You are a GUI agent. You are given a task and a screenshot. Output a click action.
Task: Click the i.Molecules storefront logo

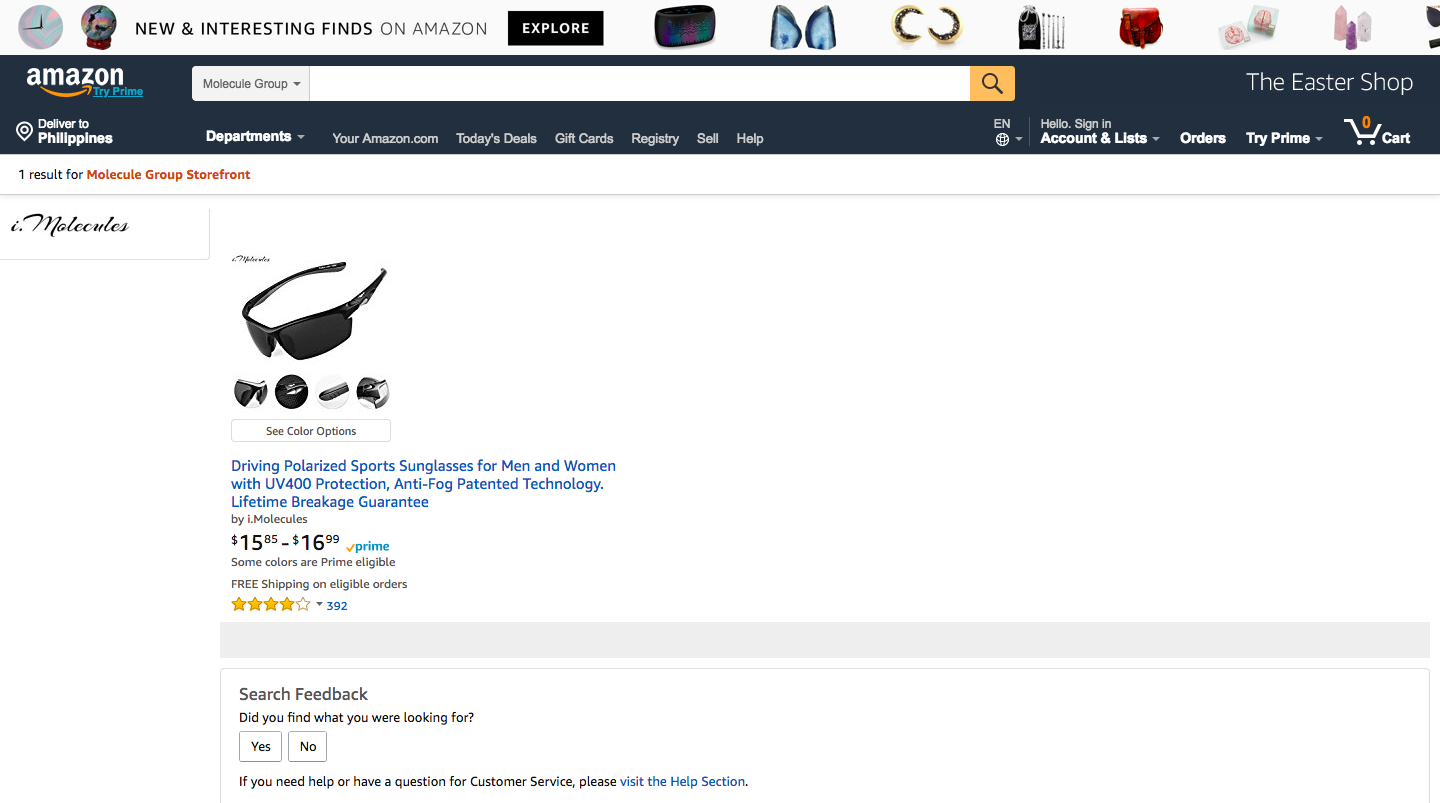pyautogui.click(x=70, y=225)
